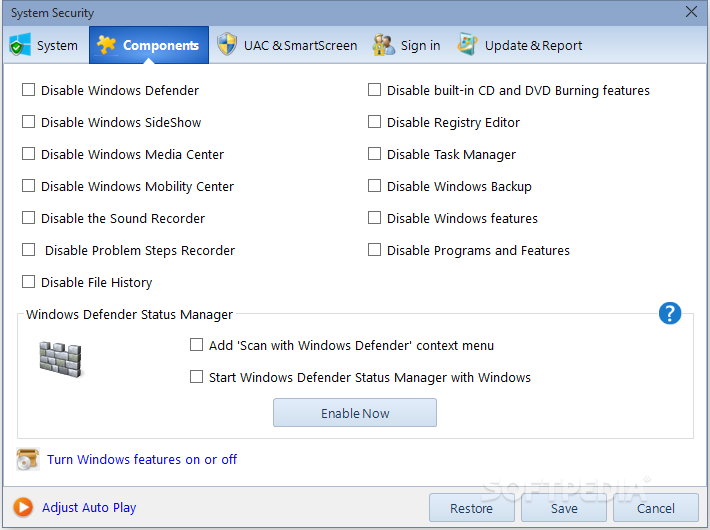Check Disable the Sound Recorder
Screen dimensions: 710x530
[x=29, y=218]
